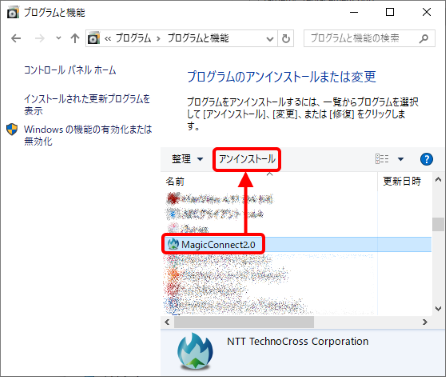Open the 整理 menu
Screen dimensions: 446x377
[x=187, y=159]
